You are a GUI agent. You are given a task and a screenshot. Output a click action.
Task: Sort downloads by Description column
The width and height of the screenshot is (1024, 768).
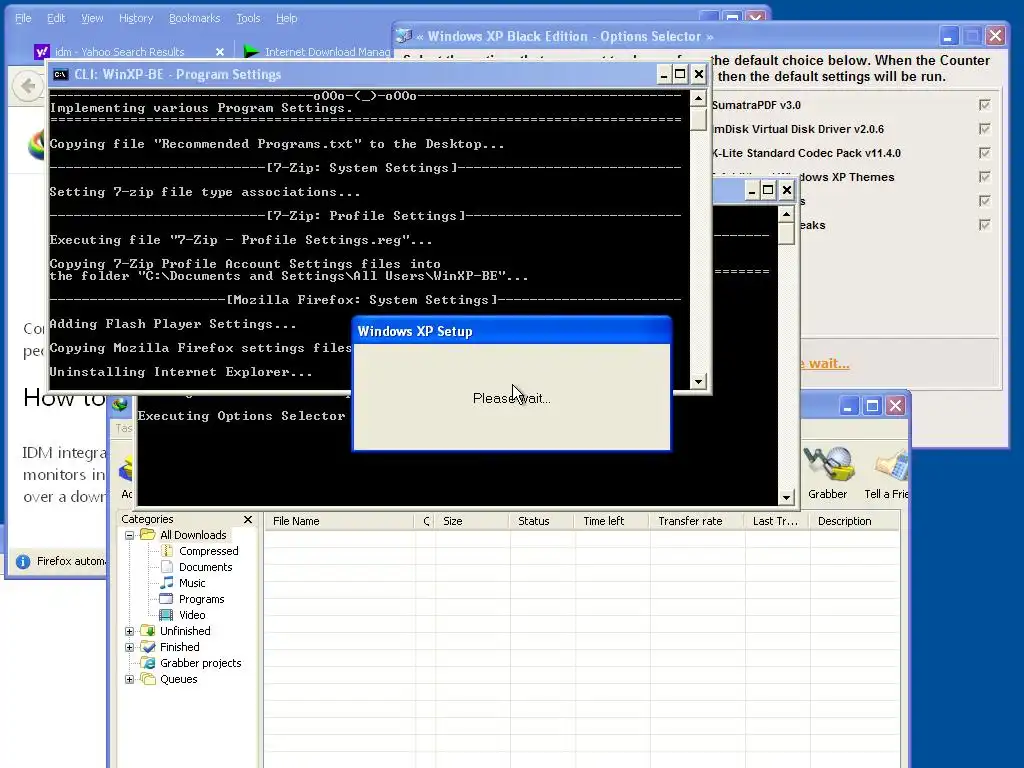coord(854,521)
